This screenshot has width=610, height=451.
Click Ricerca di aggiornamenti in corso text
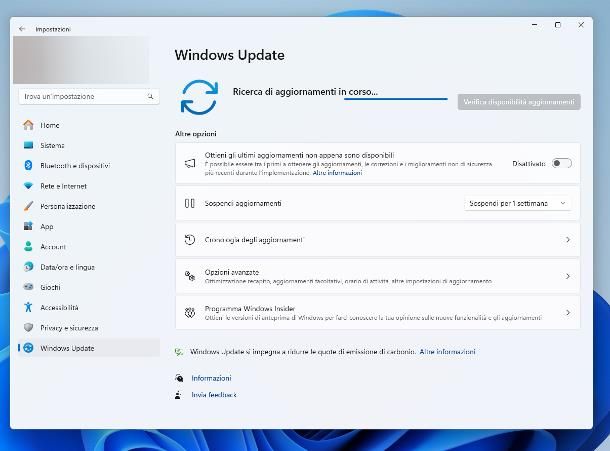pyautogui.click(x=305, y=92)
